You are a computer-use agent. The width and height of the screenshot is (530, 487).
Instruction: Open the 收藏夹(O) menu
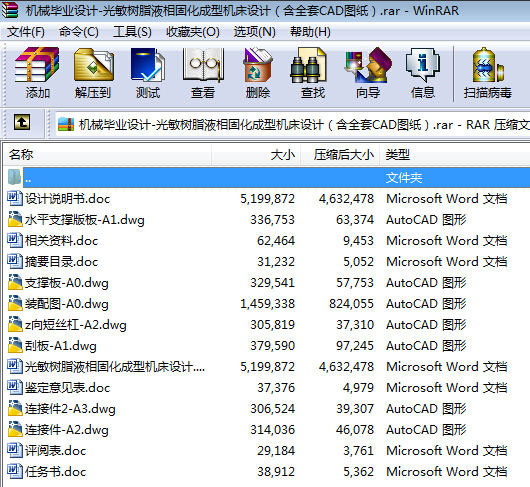193,32
